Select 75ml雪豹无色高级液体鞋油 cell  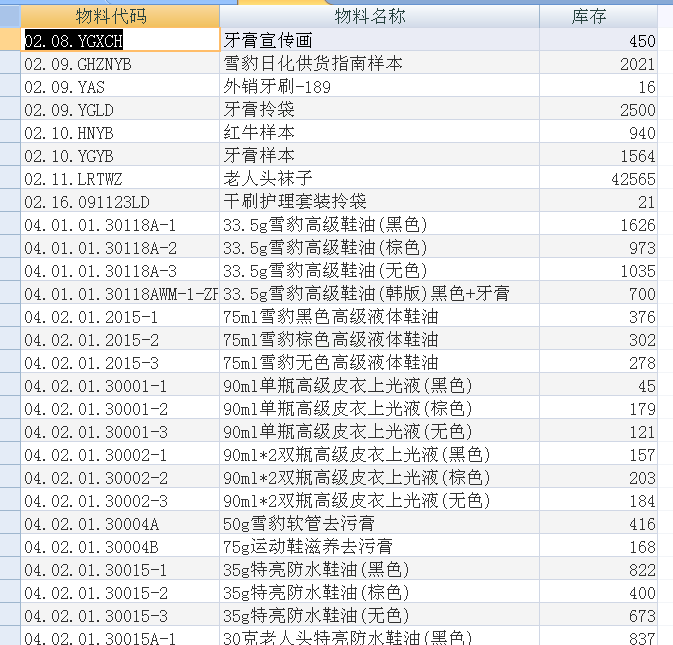(x=379, y=363)
